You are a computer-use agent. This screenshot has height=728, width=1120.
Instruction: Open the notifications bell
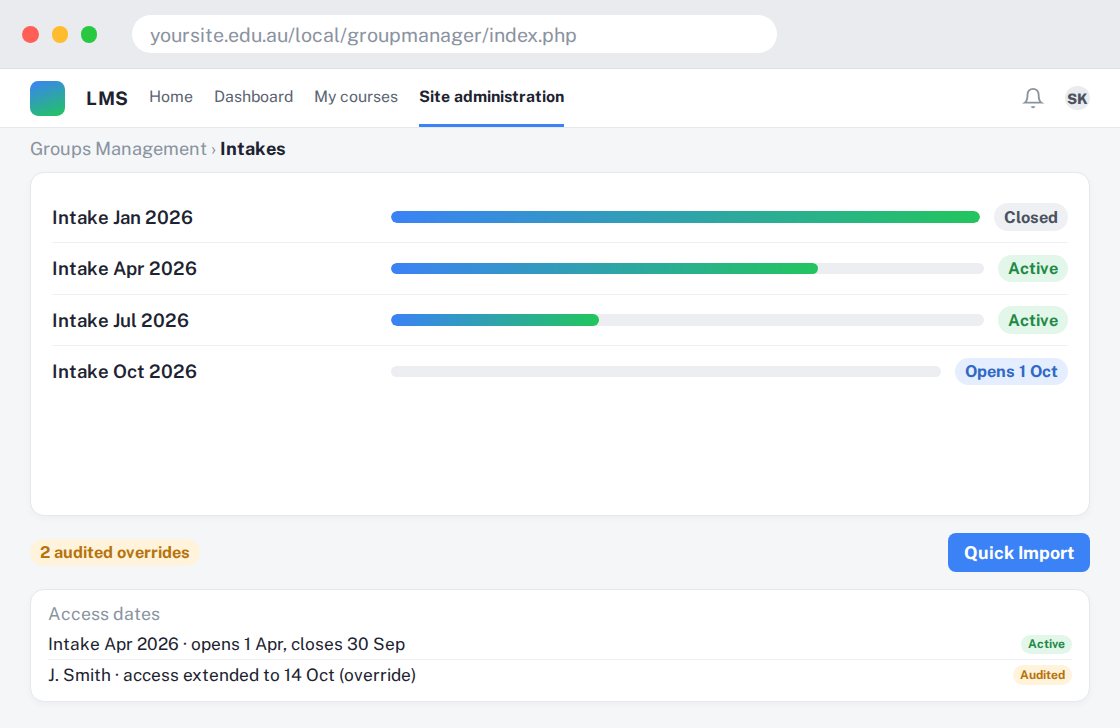tap(1033, 98)
